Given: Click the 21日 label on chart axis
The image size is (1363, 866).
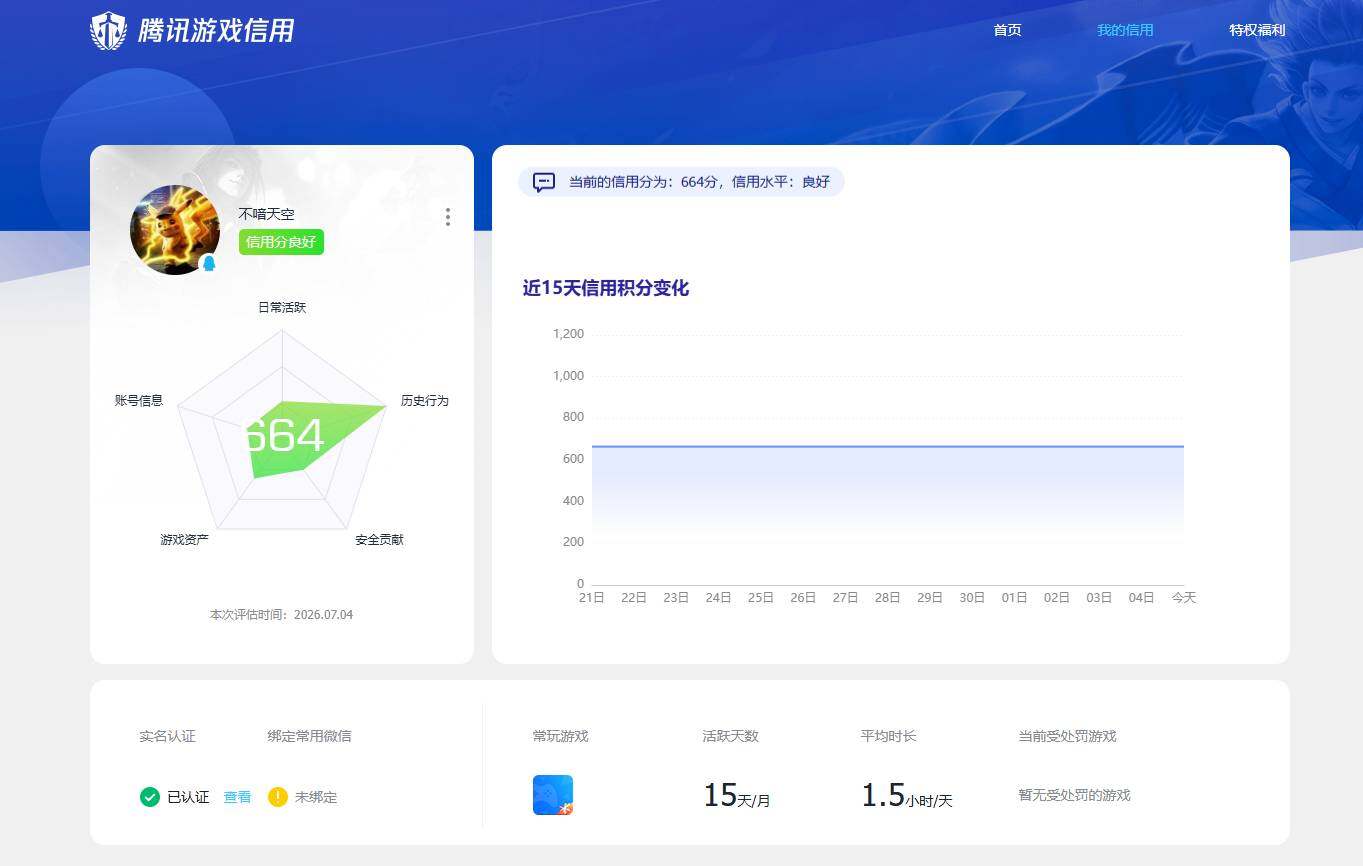Looking at the screenshot, I should pos(592,597).
